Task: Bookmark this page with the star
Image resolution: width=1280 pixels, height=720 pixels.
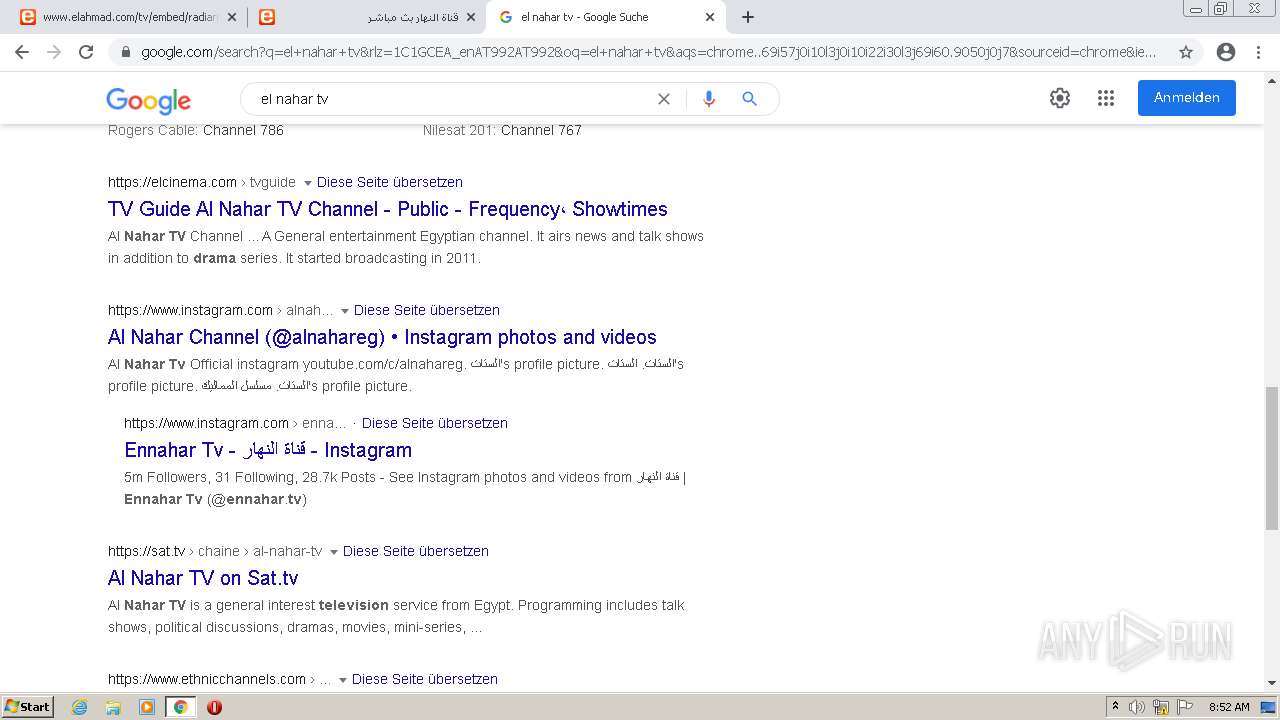Action: 1186,52
